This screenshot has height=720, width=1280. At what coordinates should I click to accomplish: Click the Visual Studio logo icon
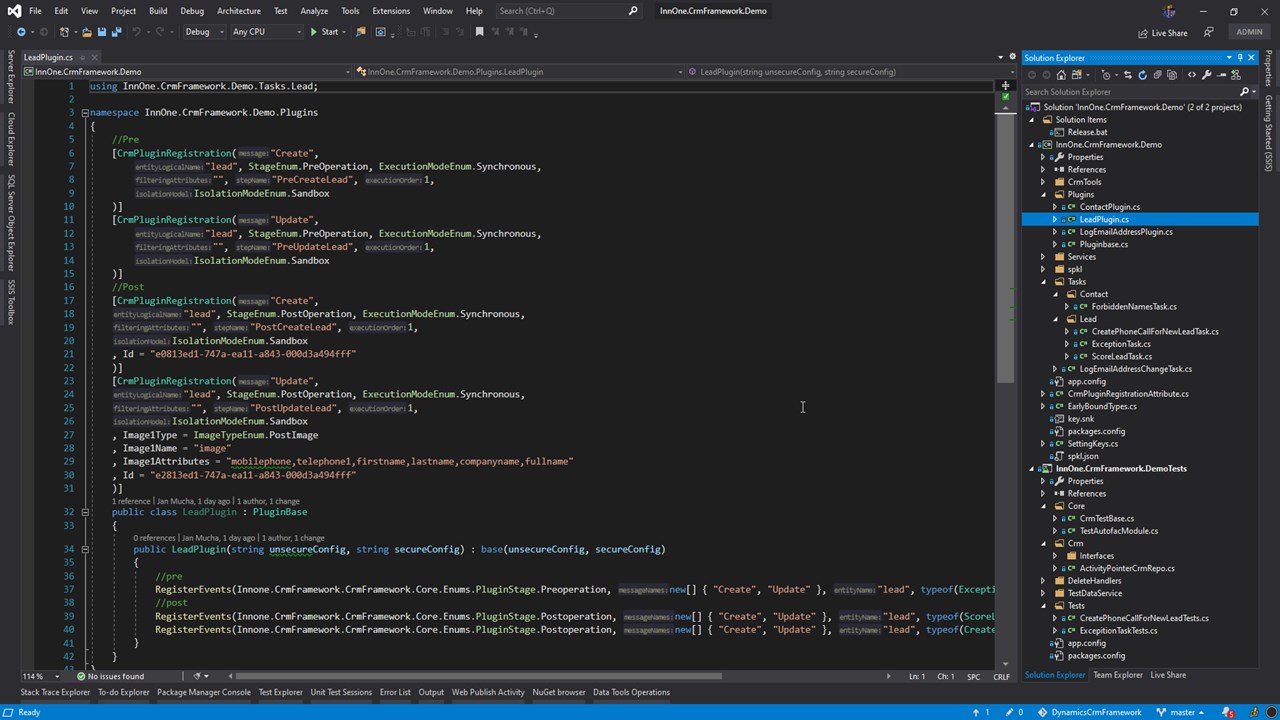(x=13, y=11)
